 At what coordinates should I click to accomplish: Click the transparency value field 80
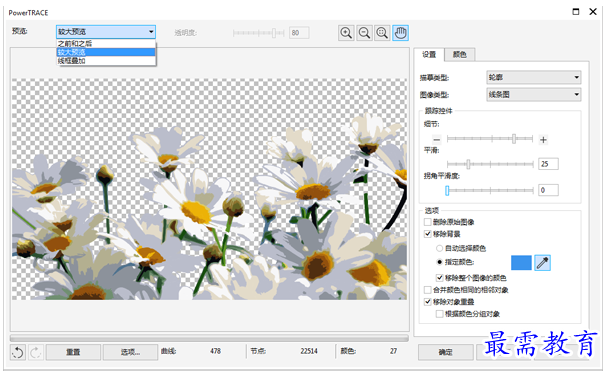click(x=299, y=33)
